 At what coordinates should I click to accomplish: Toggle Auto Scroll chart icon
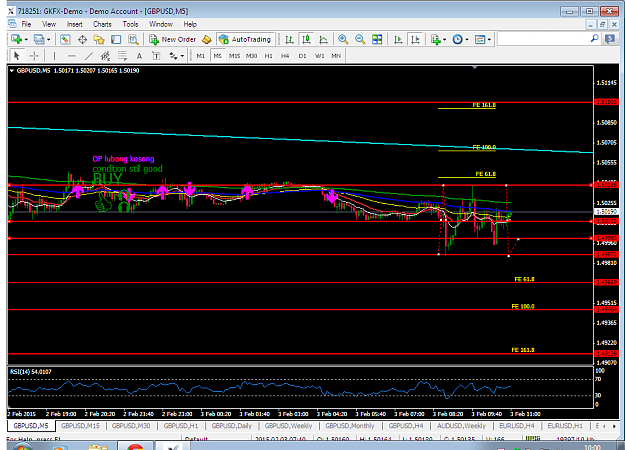coord(398,39)
